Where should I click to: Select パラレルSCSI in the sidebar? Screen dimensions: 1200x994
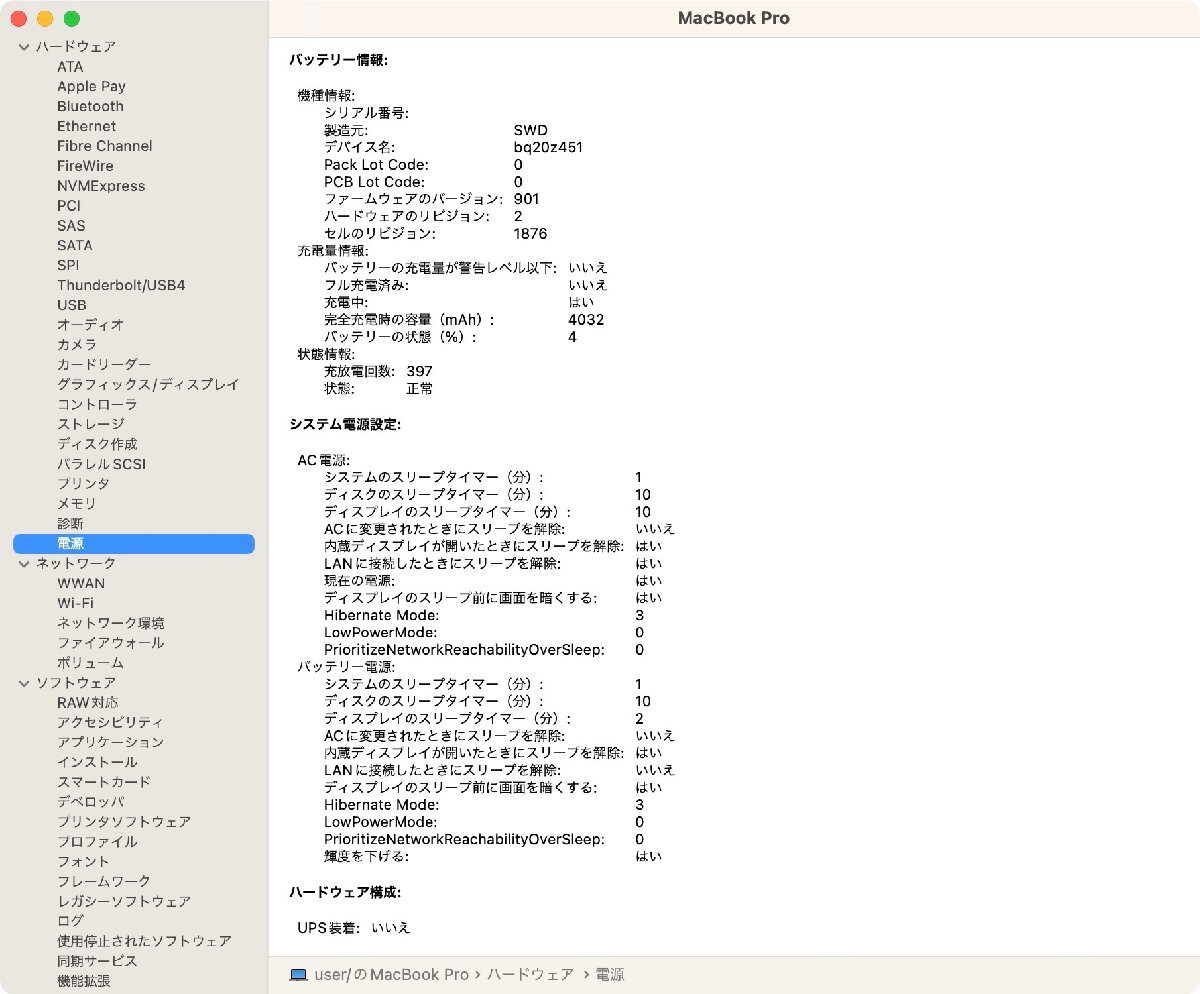click(x=101, y=464)
